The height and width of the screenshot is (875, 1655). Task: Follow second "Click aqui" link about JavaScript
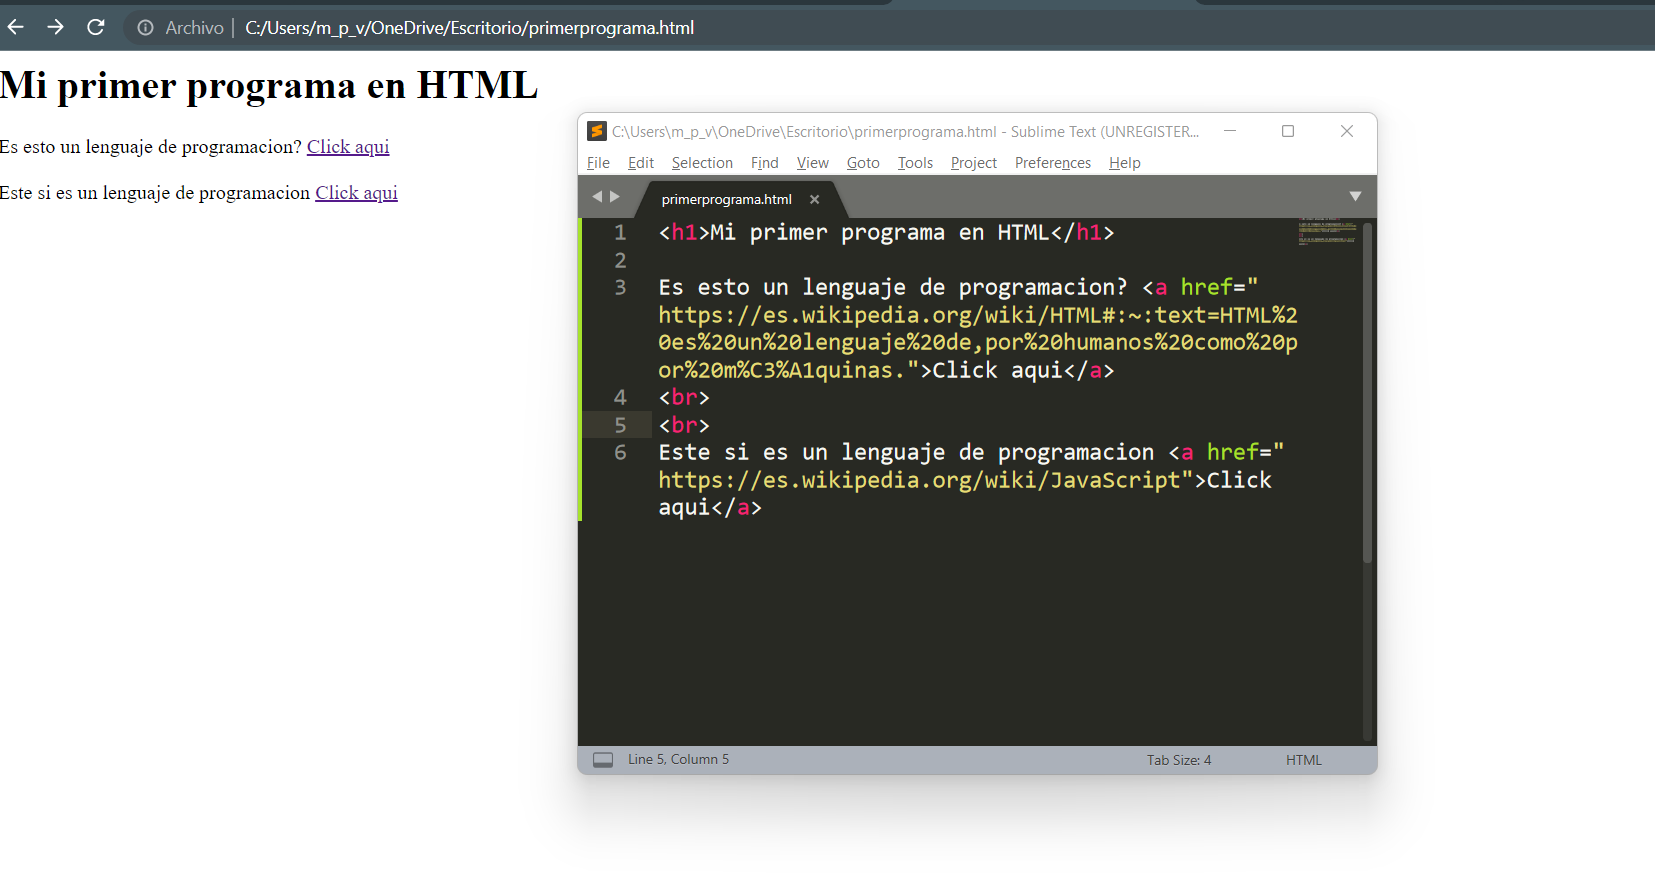click(x=356, y=193)
